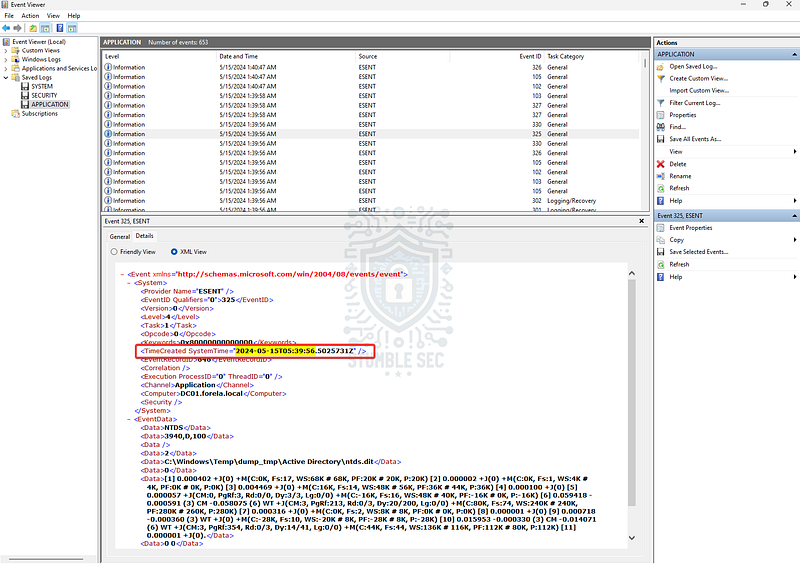
Task: Open the Action menu
Action: coord(30,16)
